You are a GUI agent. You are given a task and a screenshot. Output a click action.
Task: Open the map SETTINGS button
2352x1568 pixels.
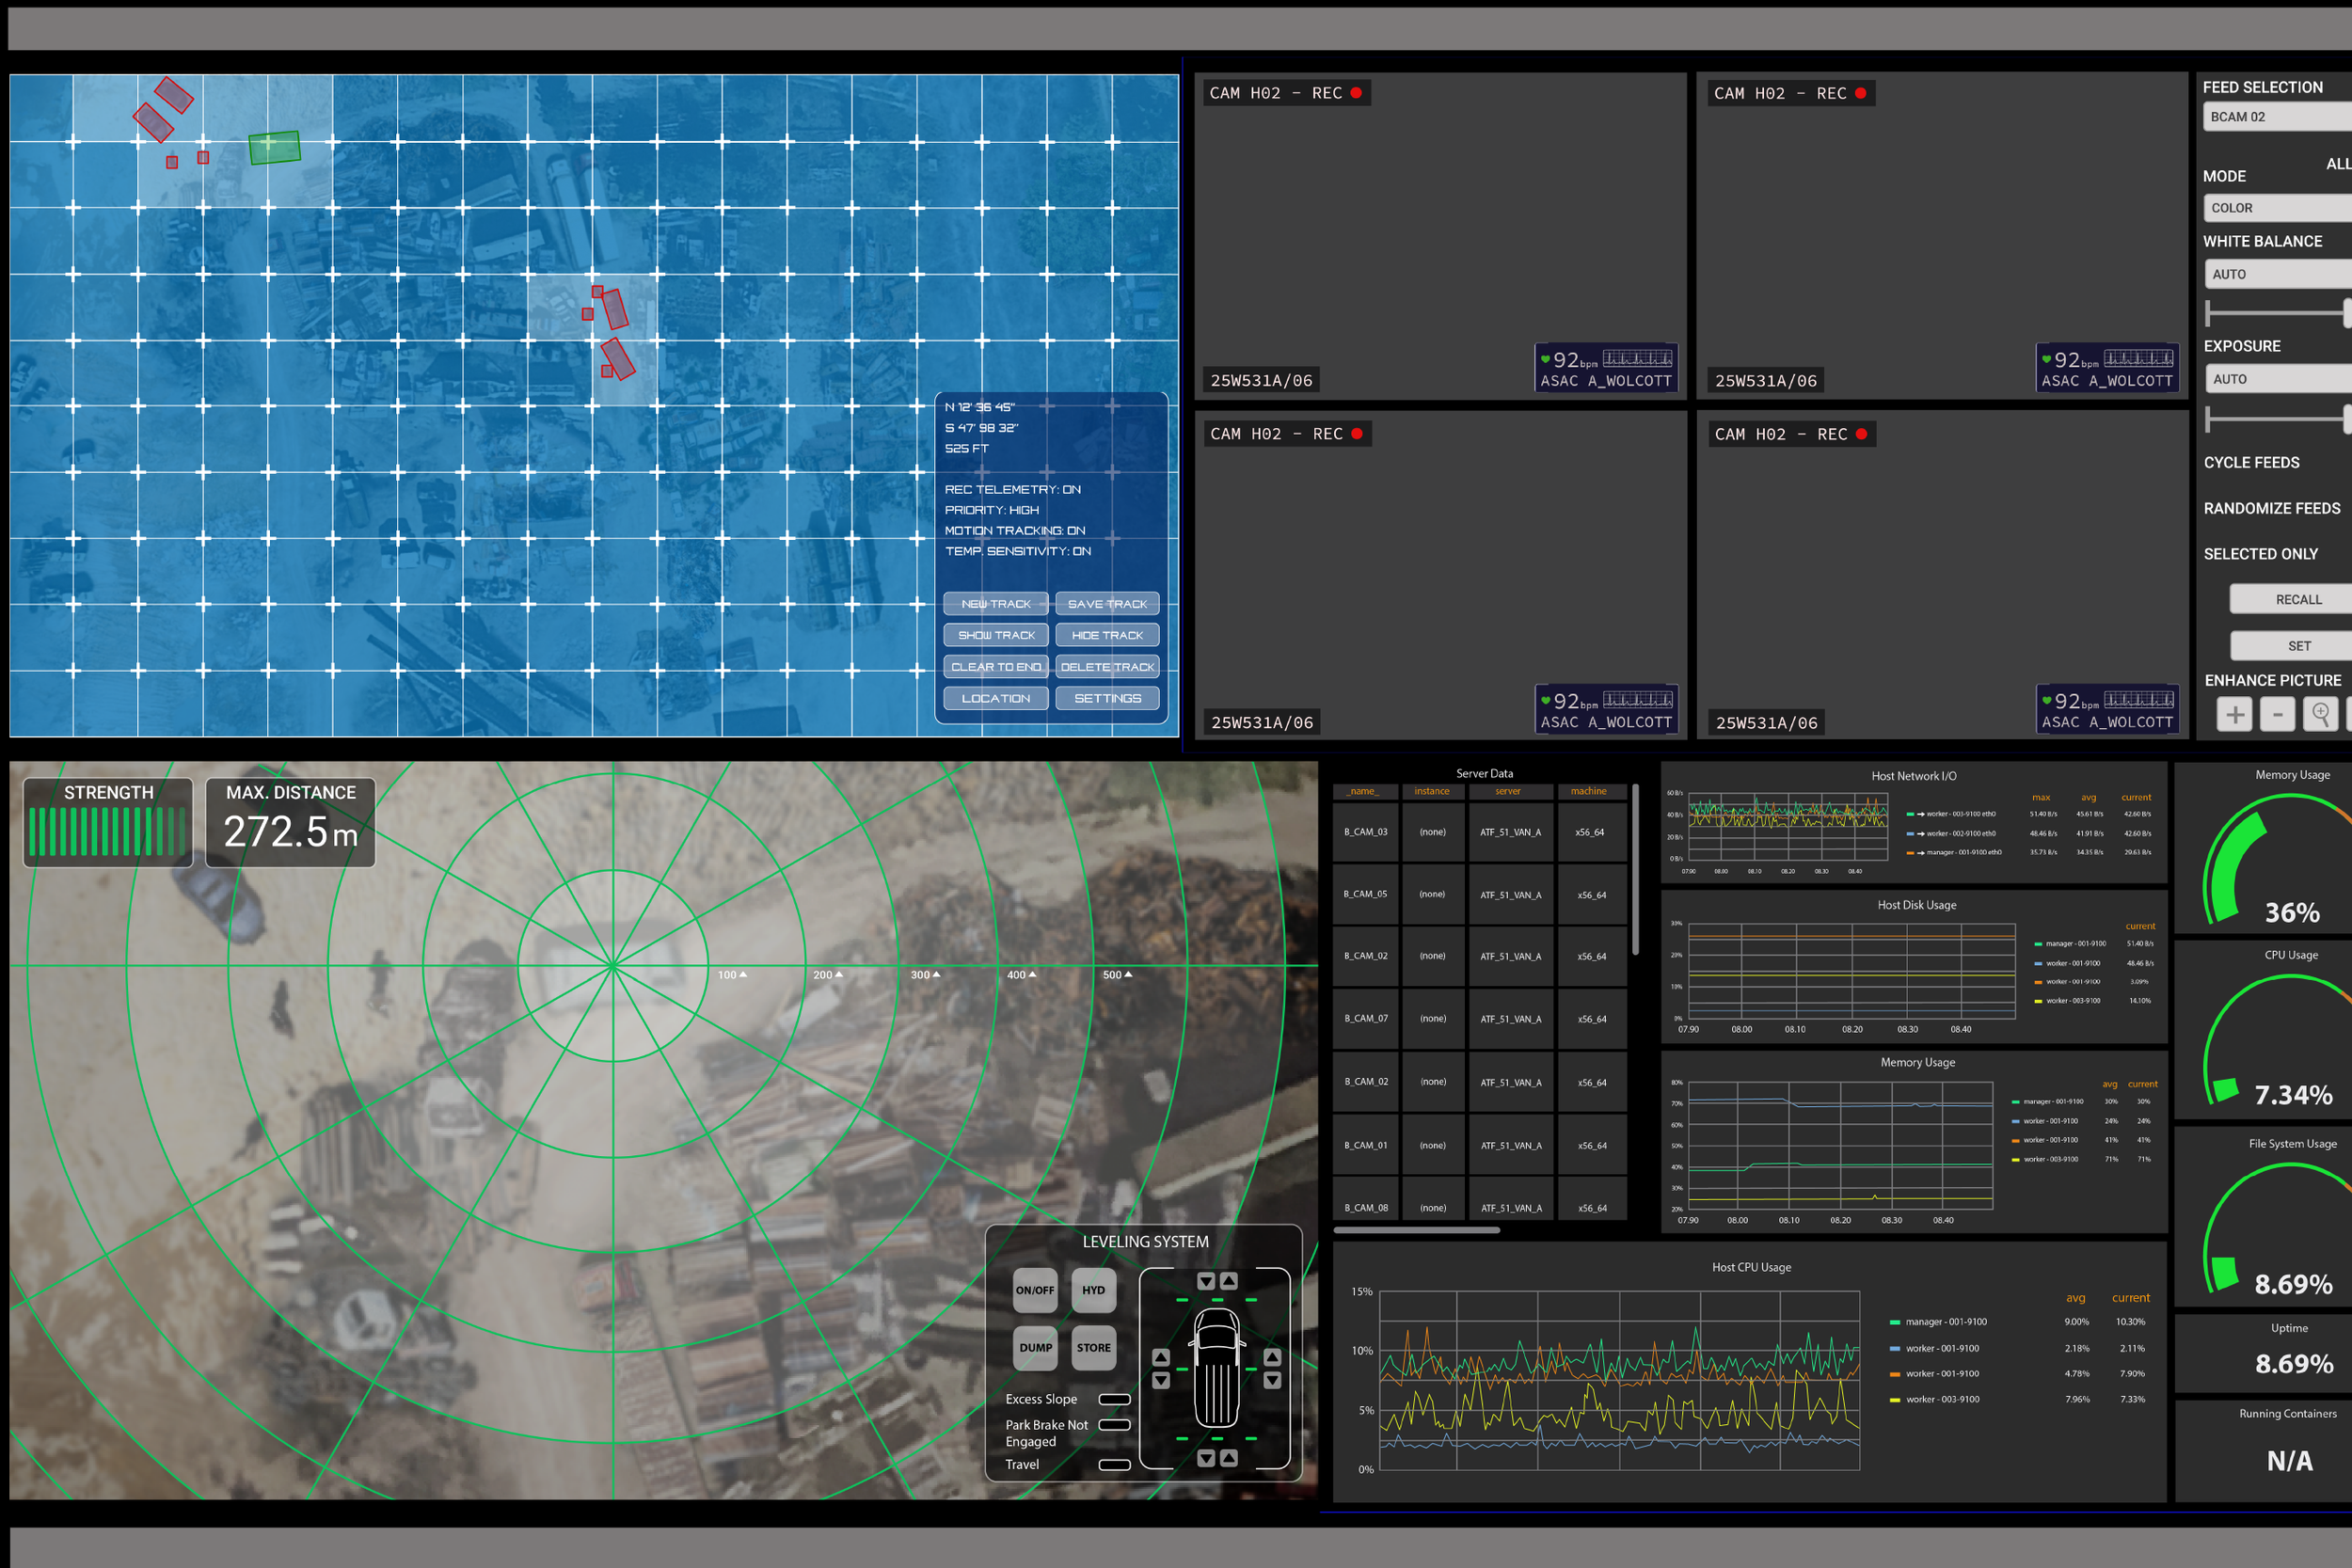click(x=1107, y=698)
